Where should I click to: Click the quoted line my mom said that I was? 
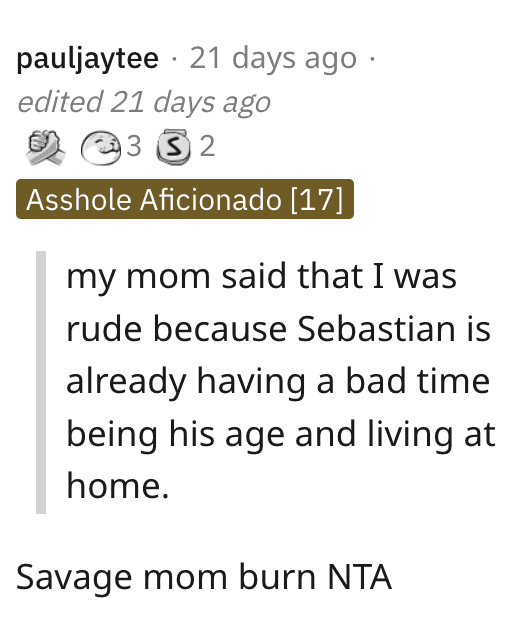pyautogui.click(x=261, y=277)
